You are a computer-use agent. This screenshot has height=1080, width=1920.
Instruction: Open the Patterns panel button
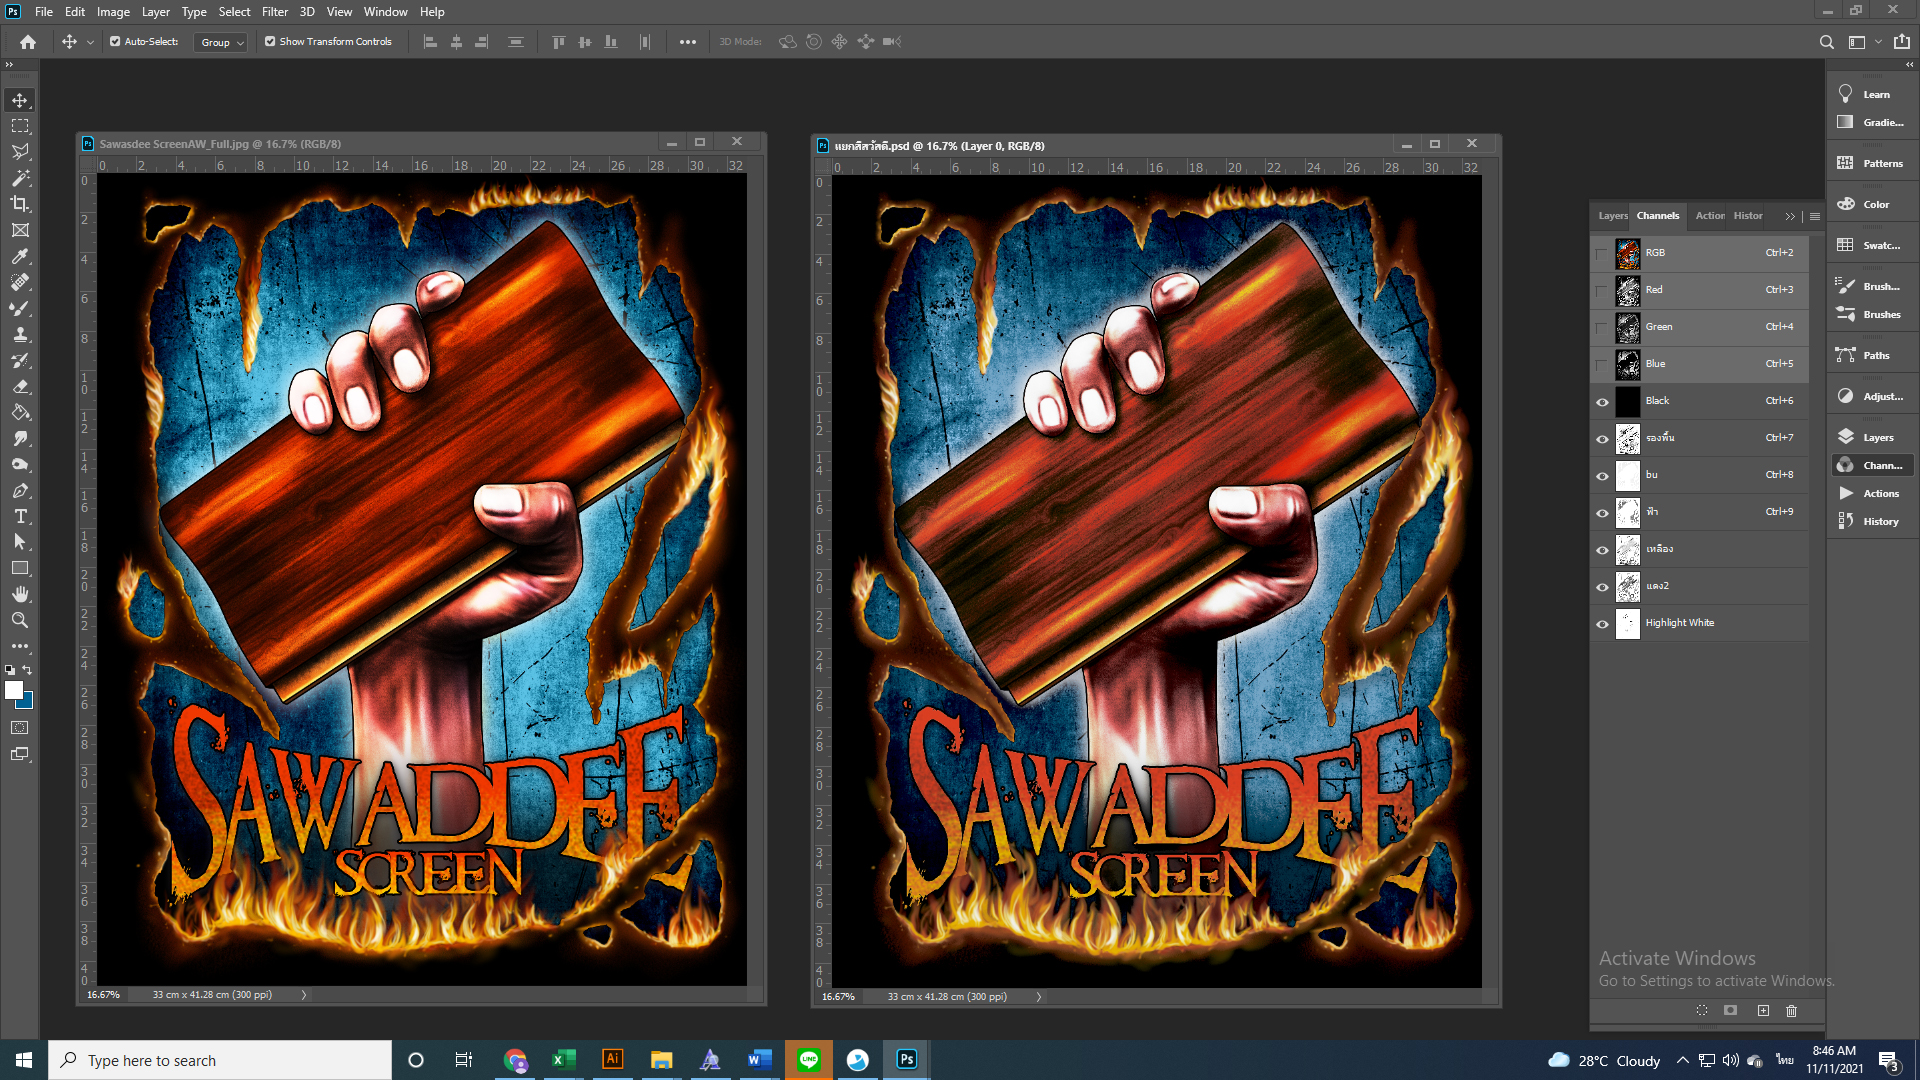coord(1872,163)
